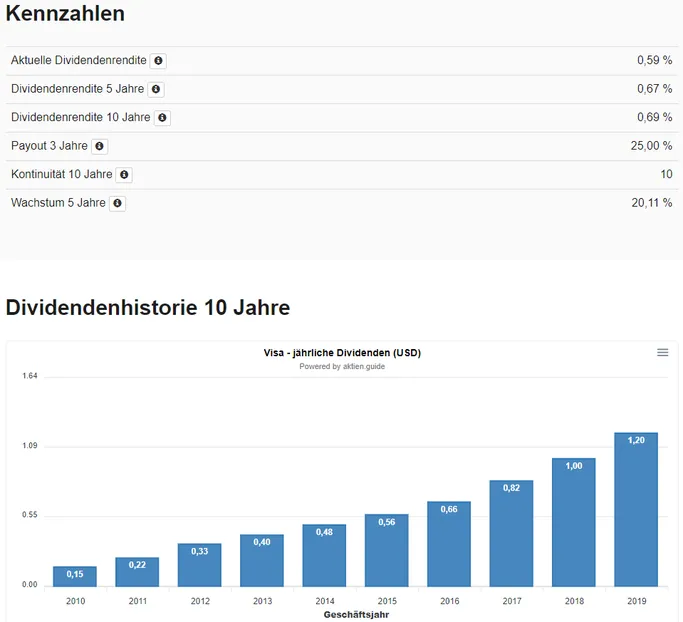Open info icon beside Aktuelle Dividendenrendite
Viewport: 683px width, 622px height.
158,61
